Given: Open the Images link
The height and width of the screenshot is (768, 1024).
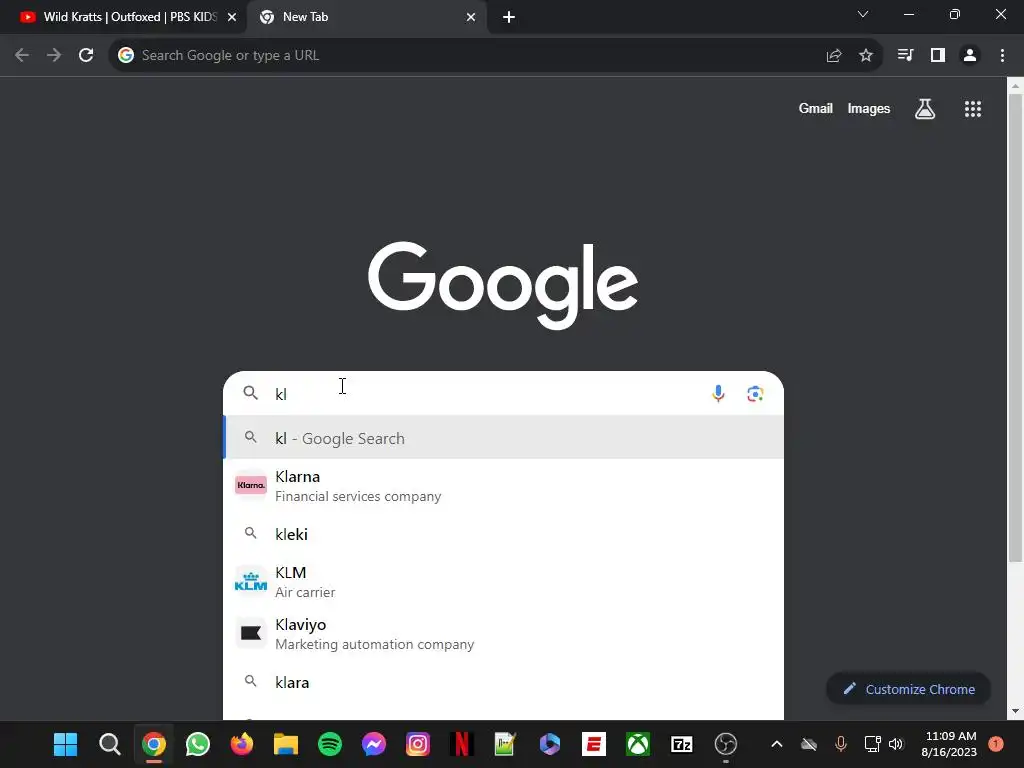Looking at the screenshot, I should (869, 108).
